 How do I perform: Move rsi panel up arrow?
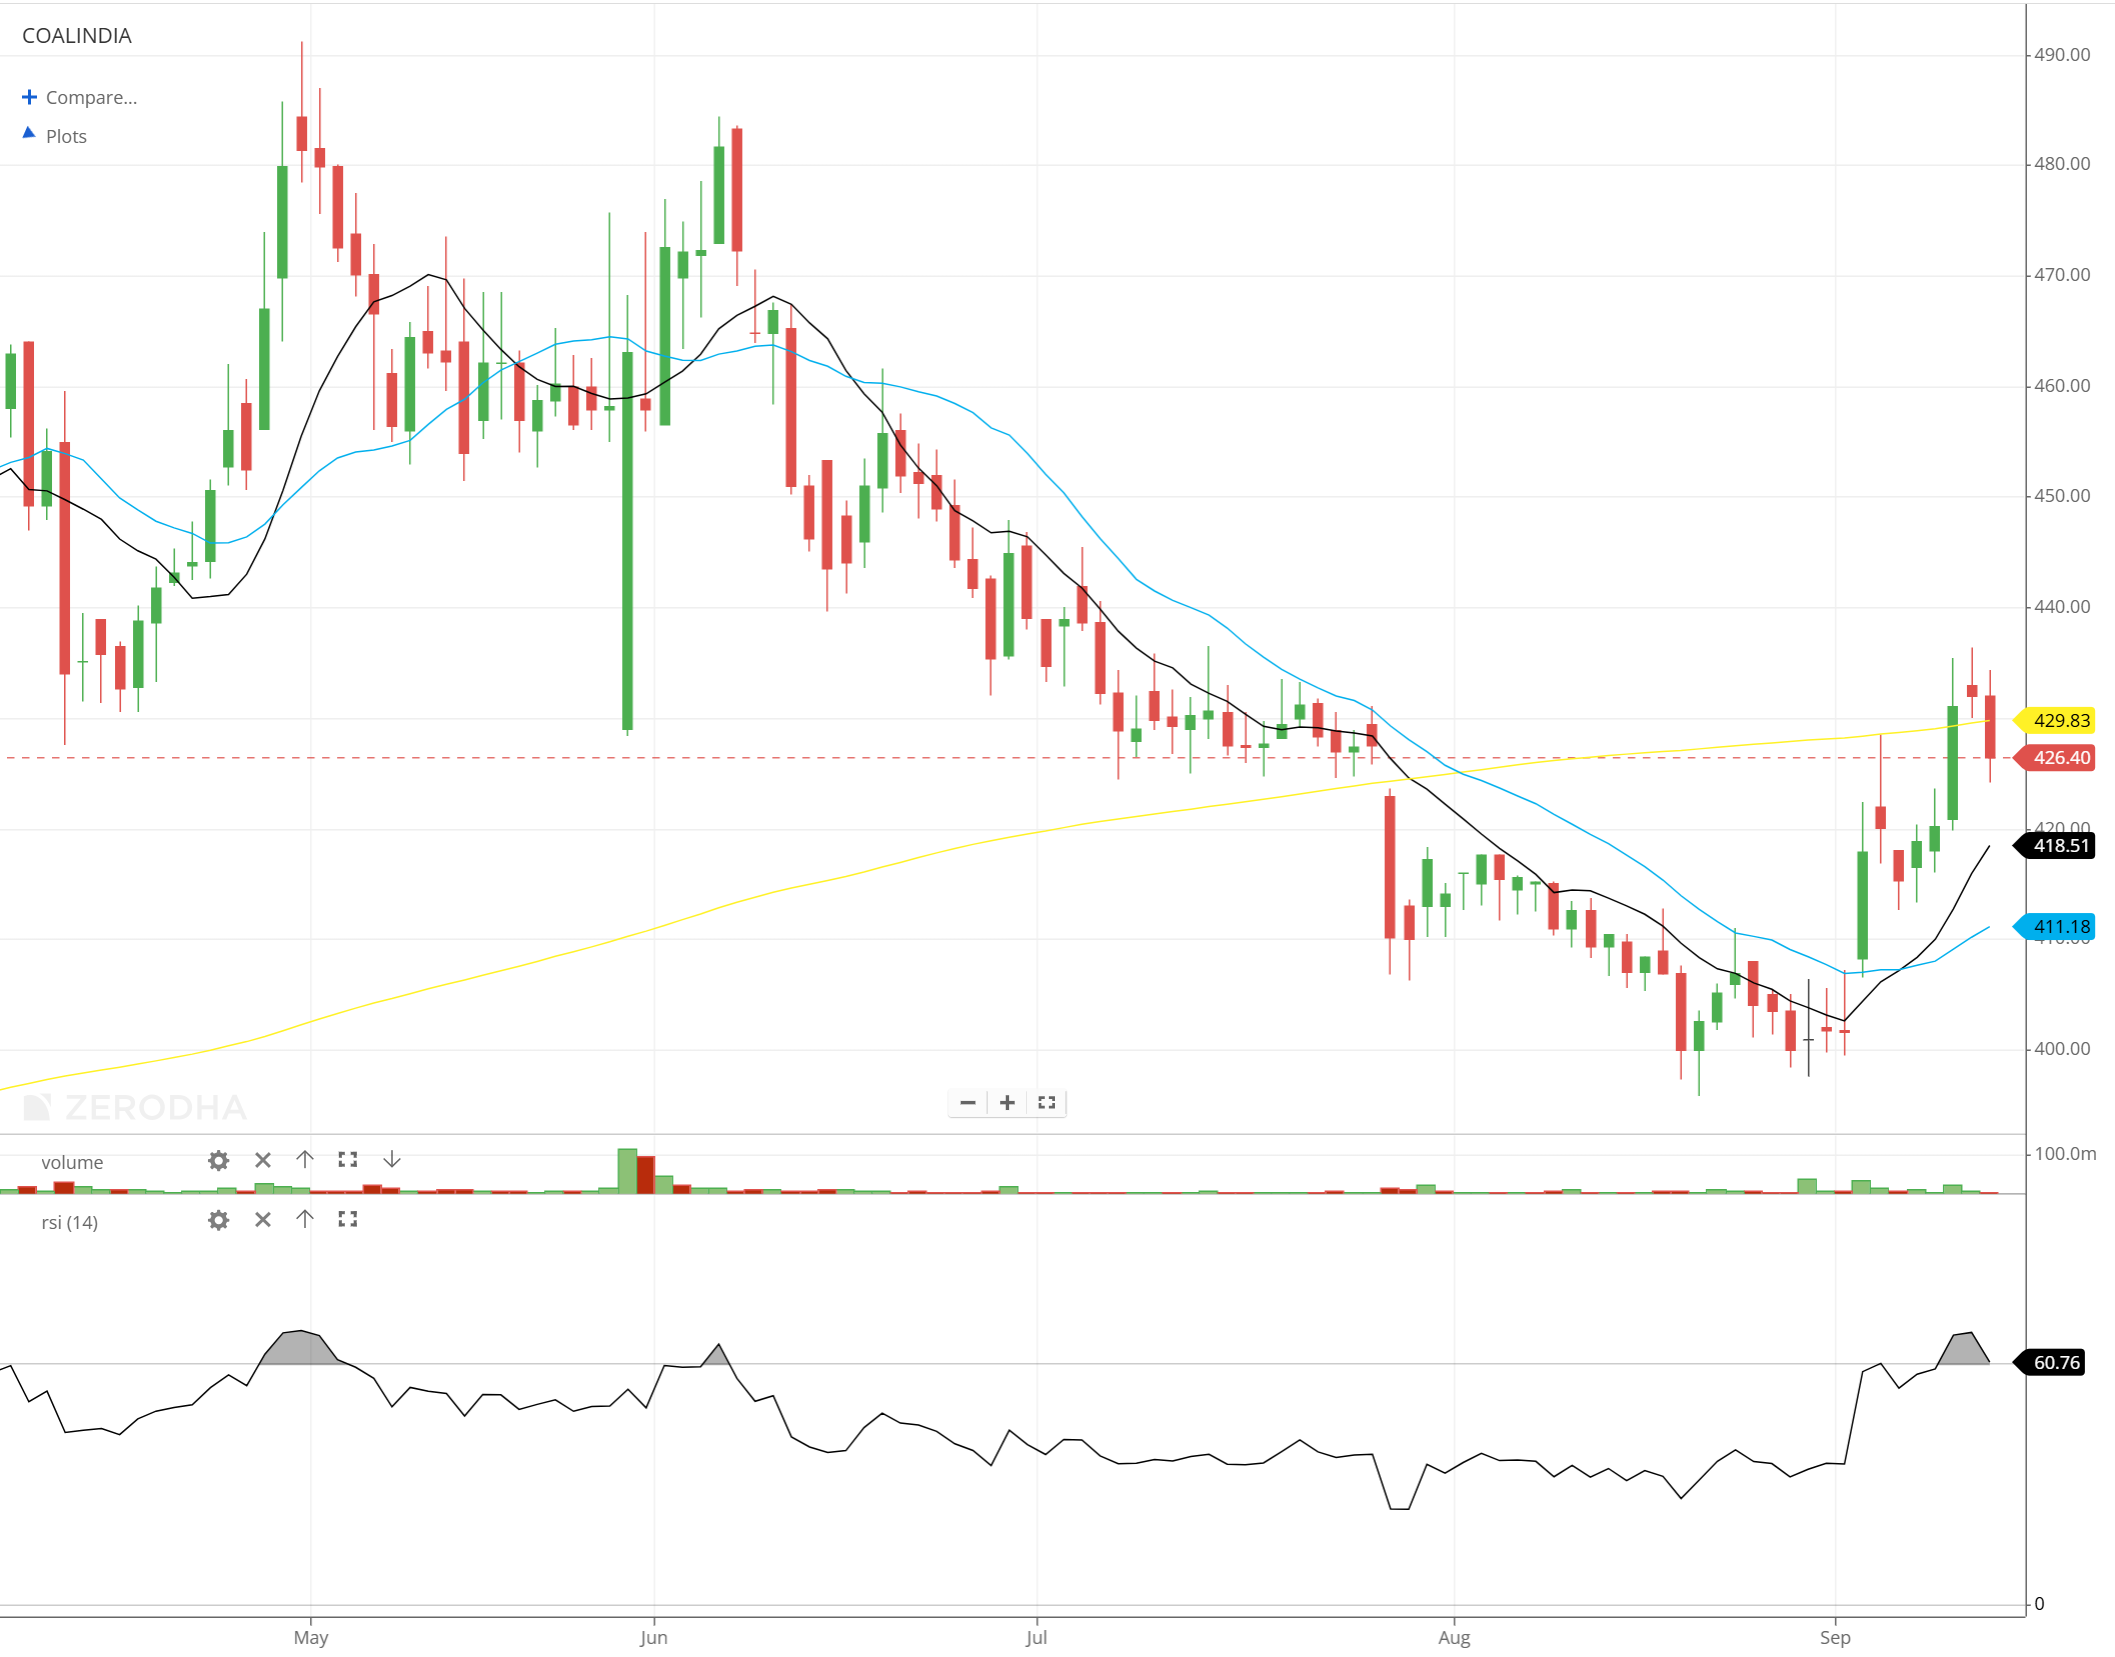click(305, 1219)
